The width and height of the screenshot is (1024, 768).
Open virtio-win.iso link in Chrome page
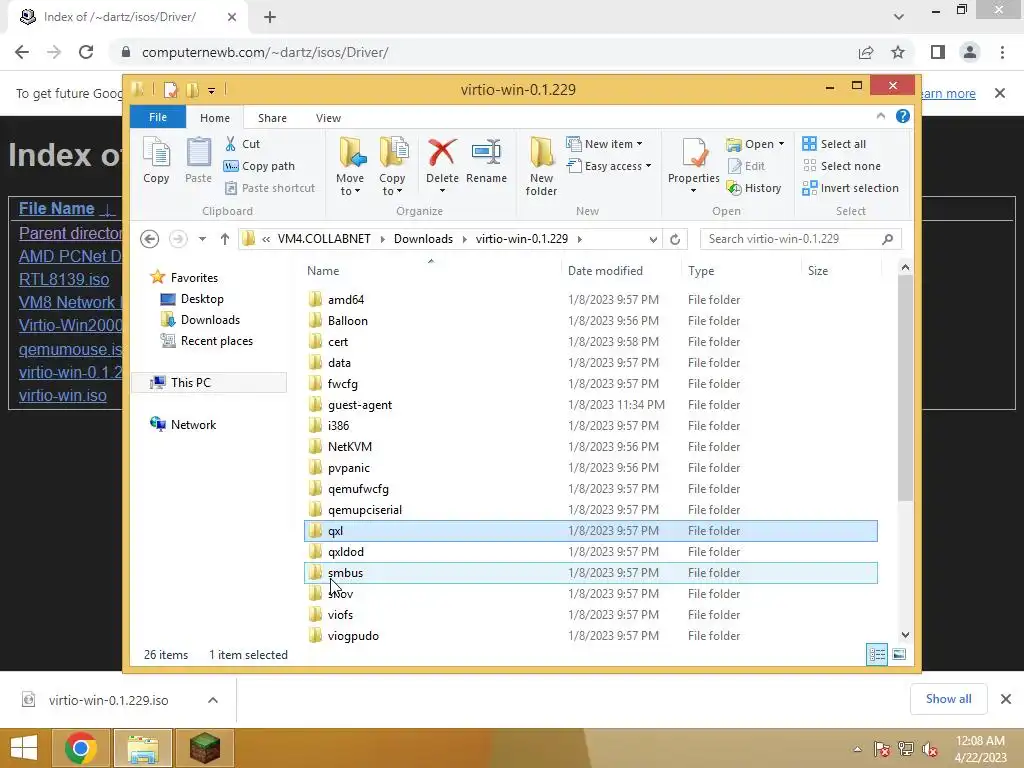pyautogui.click(x=63, y=396)
